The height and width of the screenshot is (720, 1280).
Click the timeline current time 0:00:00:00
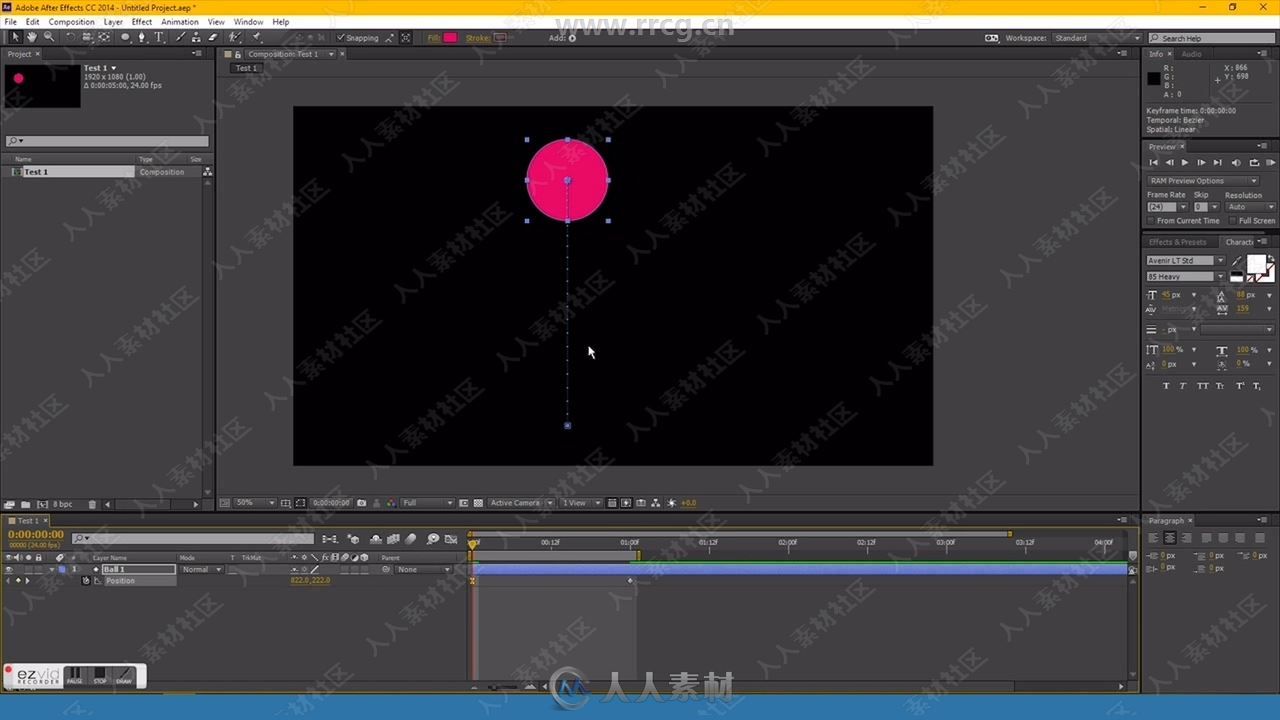tap(36, 535)
